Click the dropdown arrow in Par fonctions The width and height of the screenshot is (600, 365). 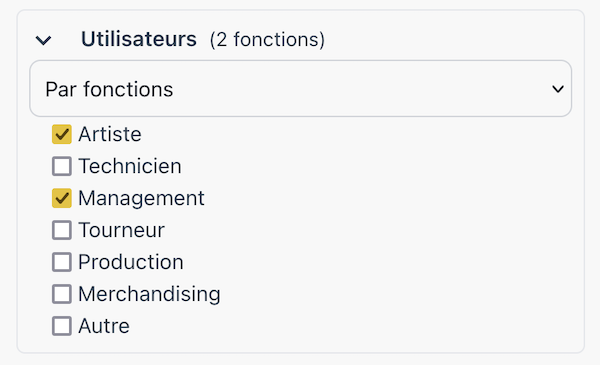click(x=558, y=89)
